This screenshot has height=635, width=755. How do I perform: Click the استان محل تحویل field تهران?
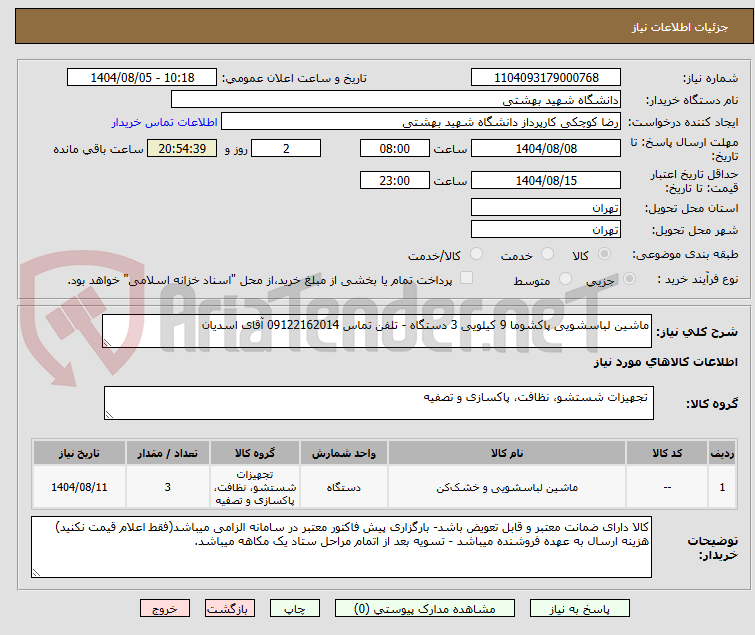[546, 207]
